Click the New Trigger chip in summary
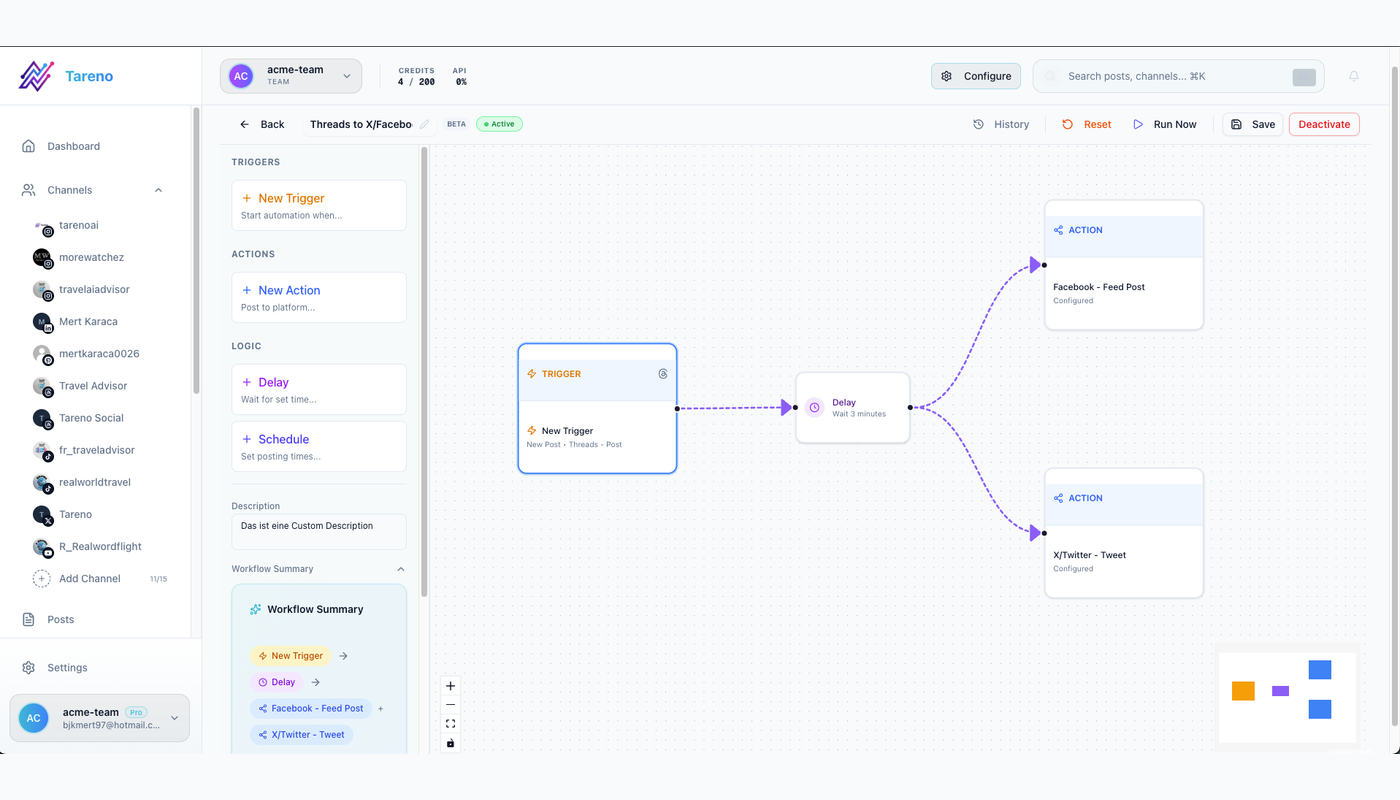 point(290,656)
